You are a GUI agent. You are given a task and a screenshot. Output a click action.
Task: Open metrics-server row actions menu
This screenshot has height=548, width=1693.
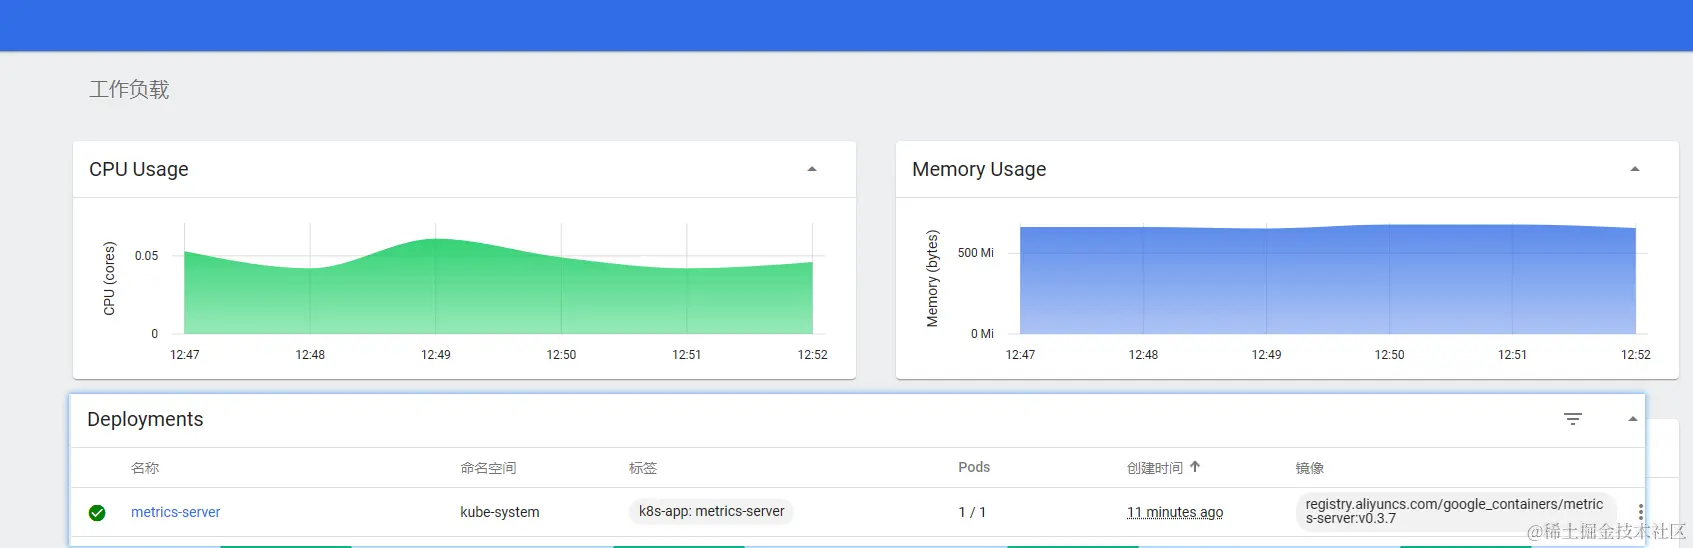tap(1641, 512)
